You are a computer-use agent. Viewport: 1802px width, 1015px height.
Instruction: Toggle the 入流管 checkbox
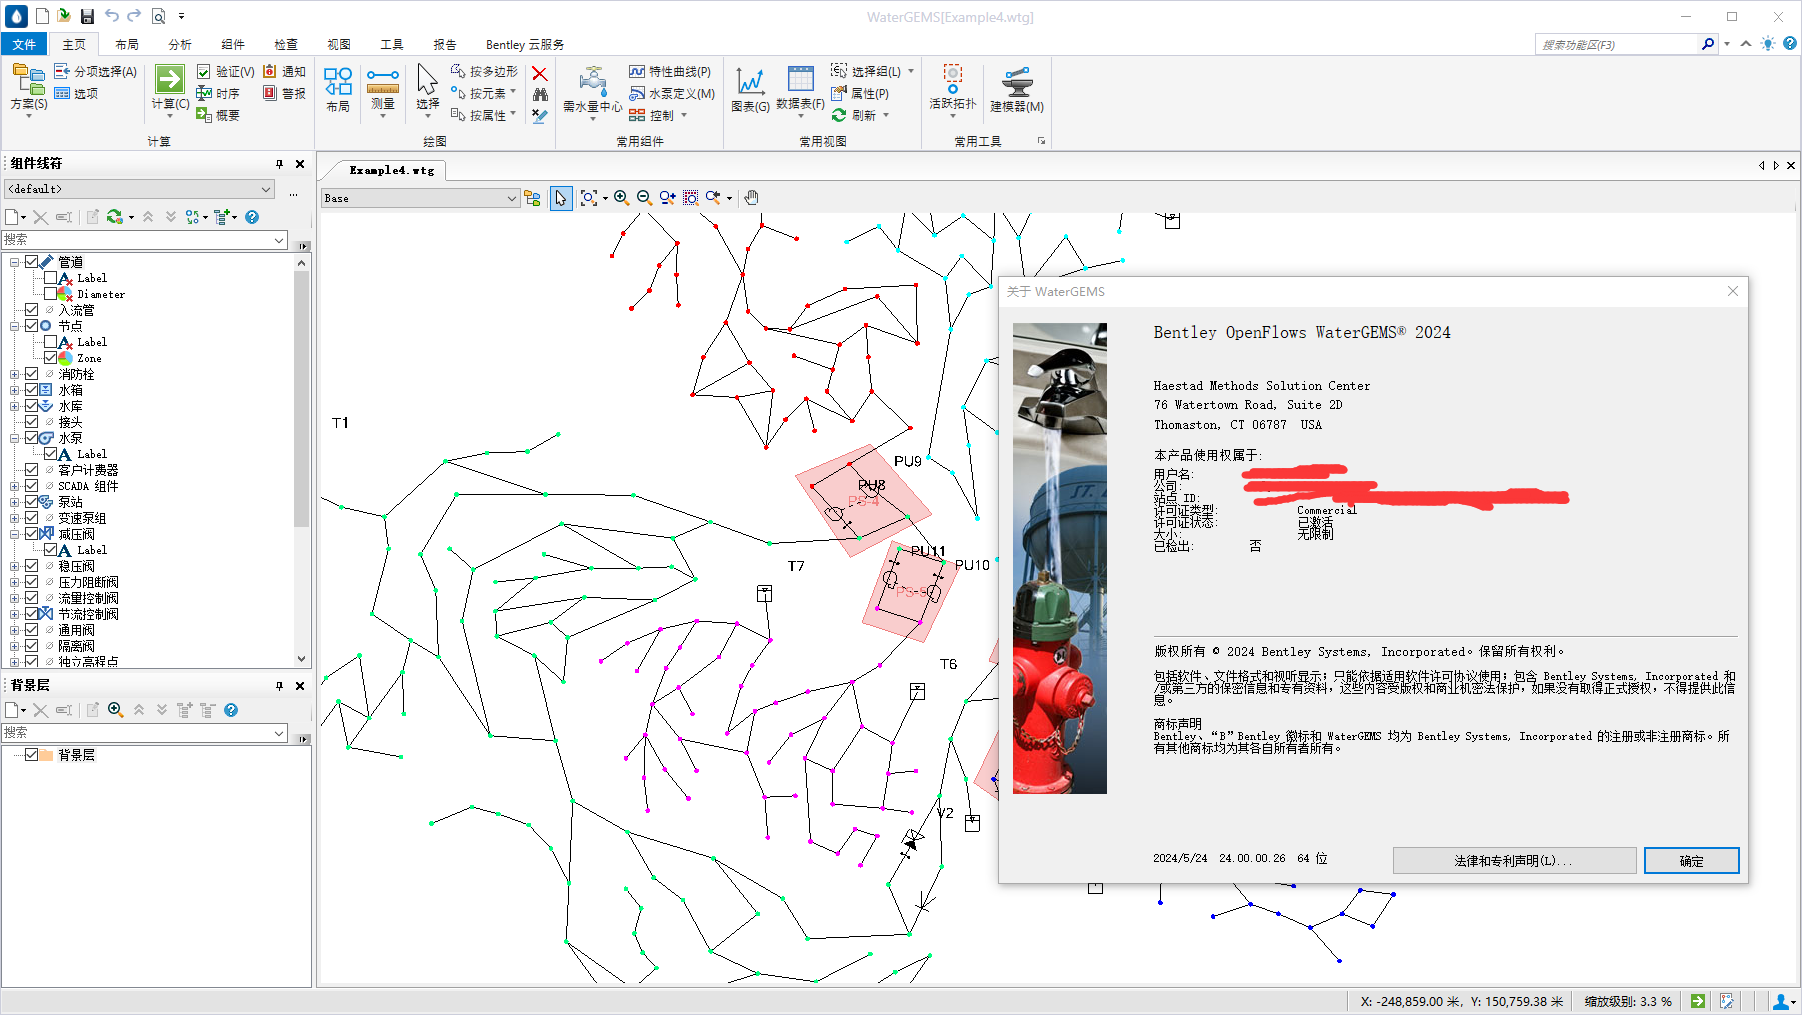tap(32, 310)
